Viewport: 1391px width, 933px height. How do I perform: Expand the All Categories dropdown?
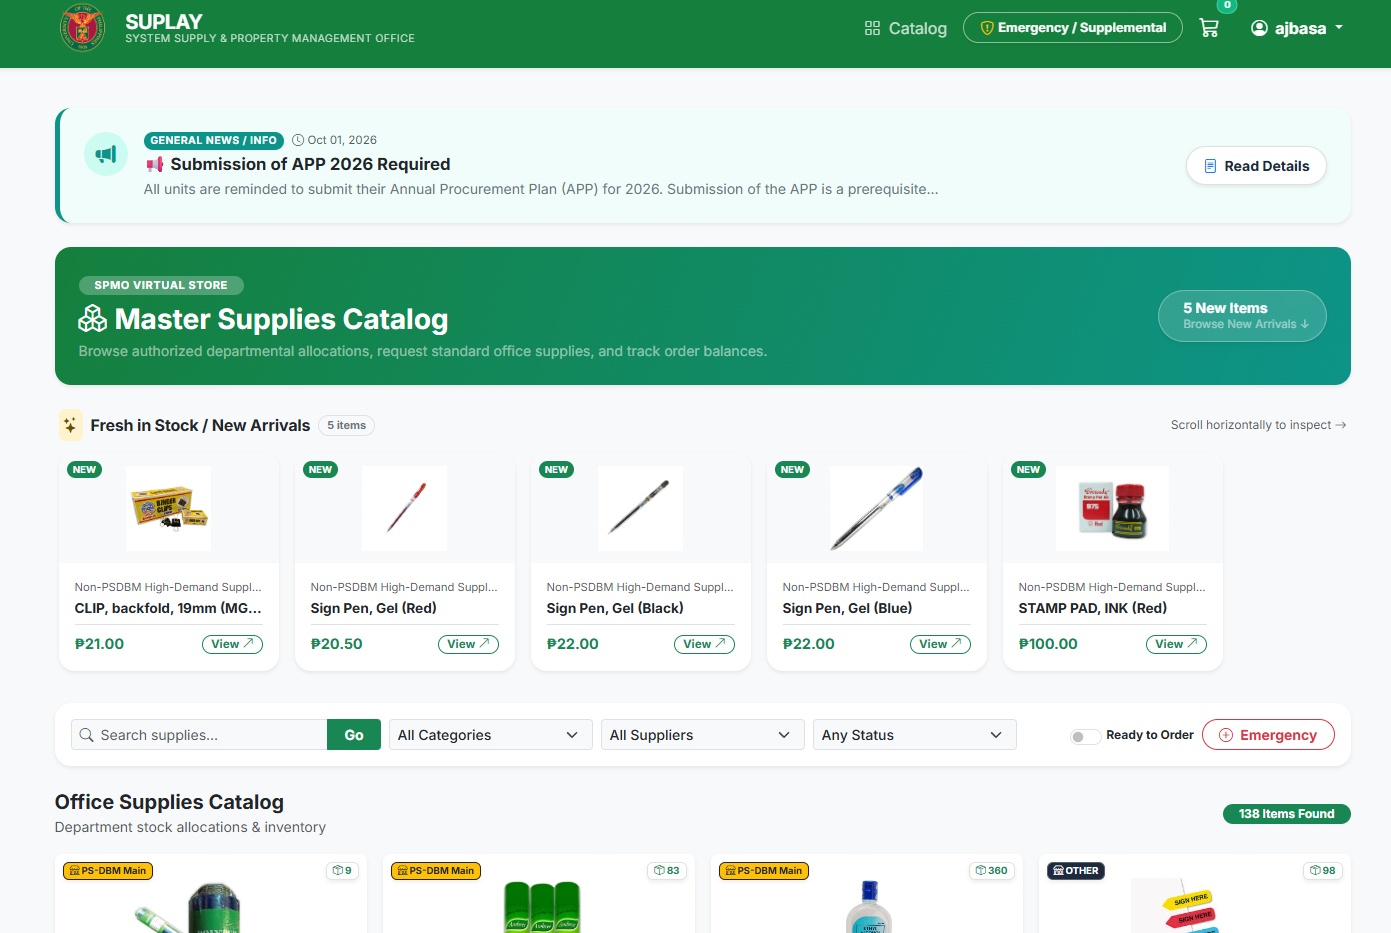(489, 735)
